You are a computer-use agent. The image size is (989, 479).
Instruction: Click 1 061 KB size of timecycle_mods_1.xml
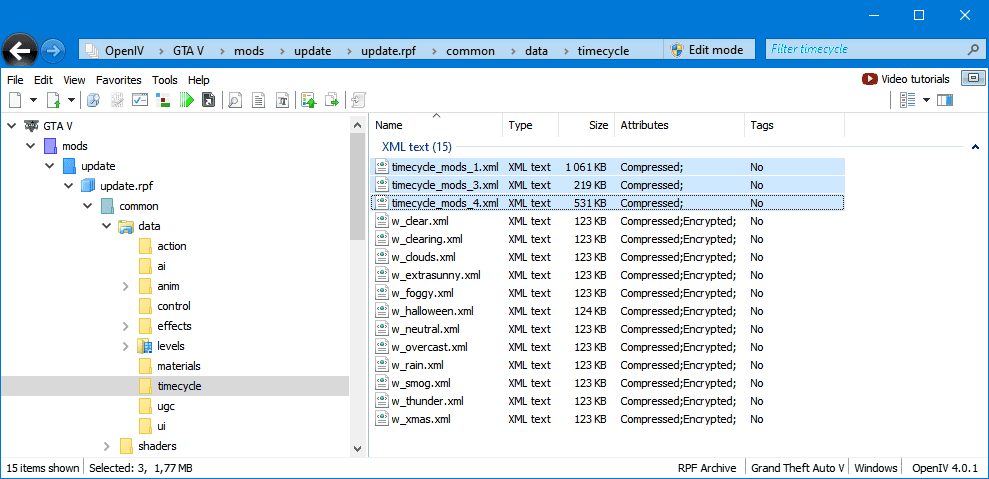click(x=586, y=167)
